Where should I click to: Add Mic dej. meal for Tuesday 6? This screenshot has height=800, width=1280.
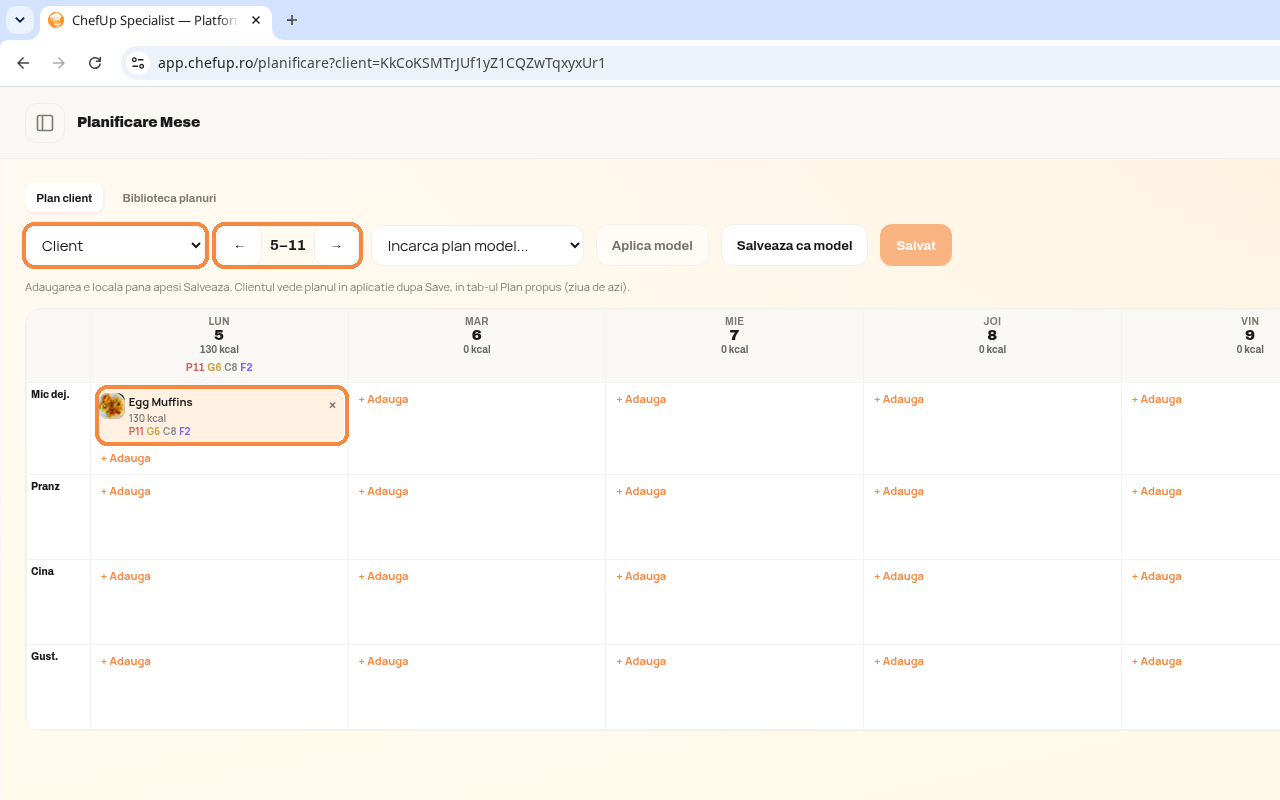[384, 399]
